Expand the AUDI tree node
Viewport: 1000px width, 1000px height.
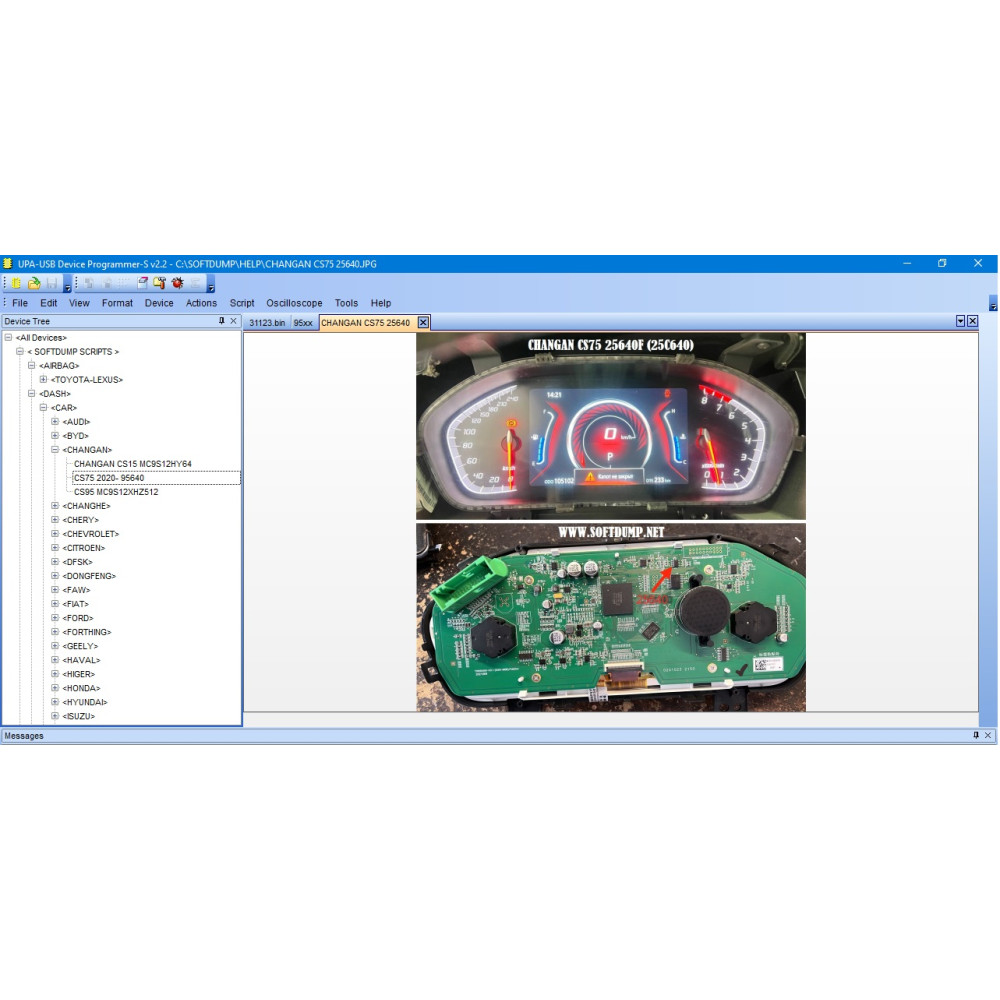[55, 422]
